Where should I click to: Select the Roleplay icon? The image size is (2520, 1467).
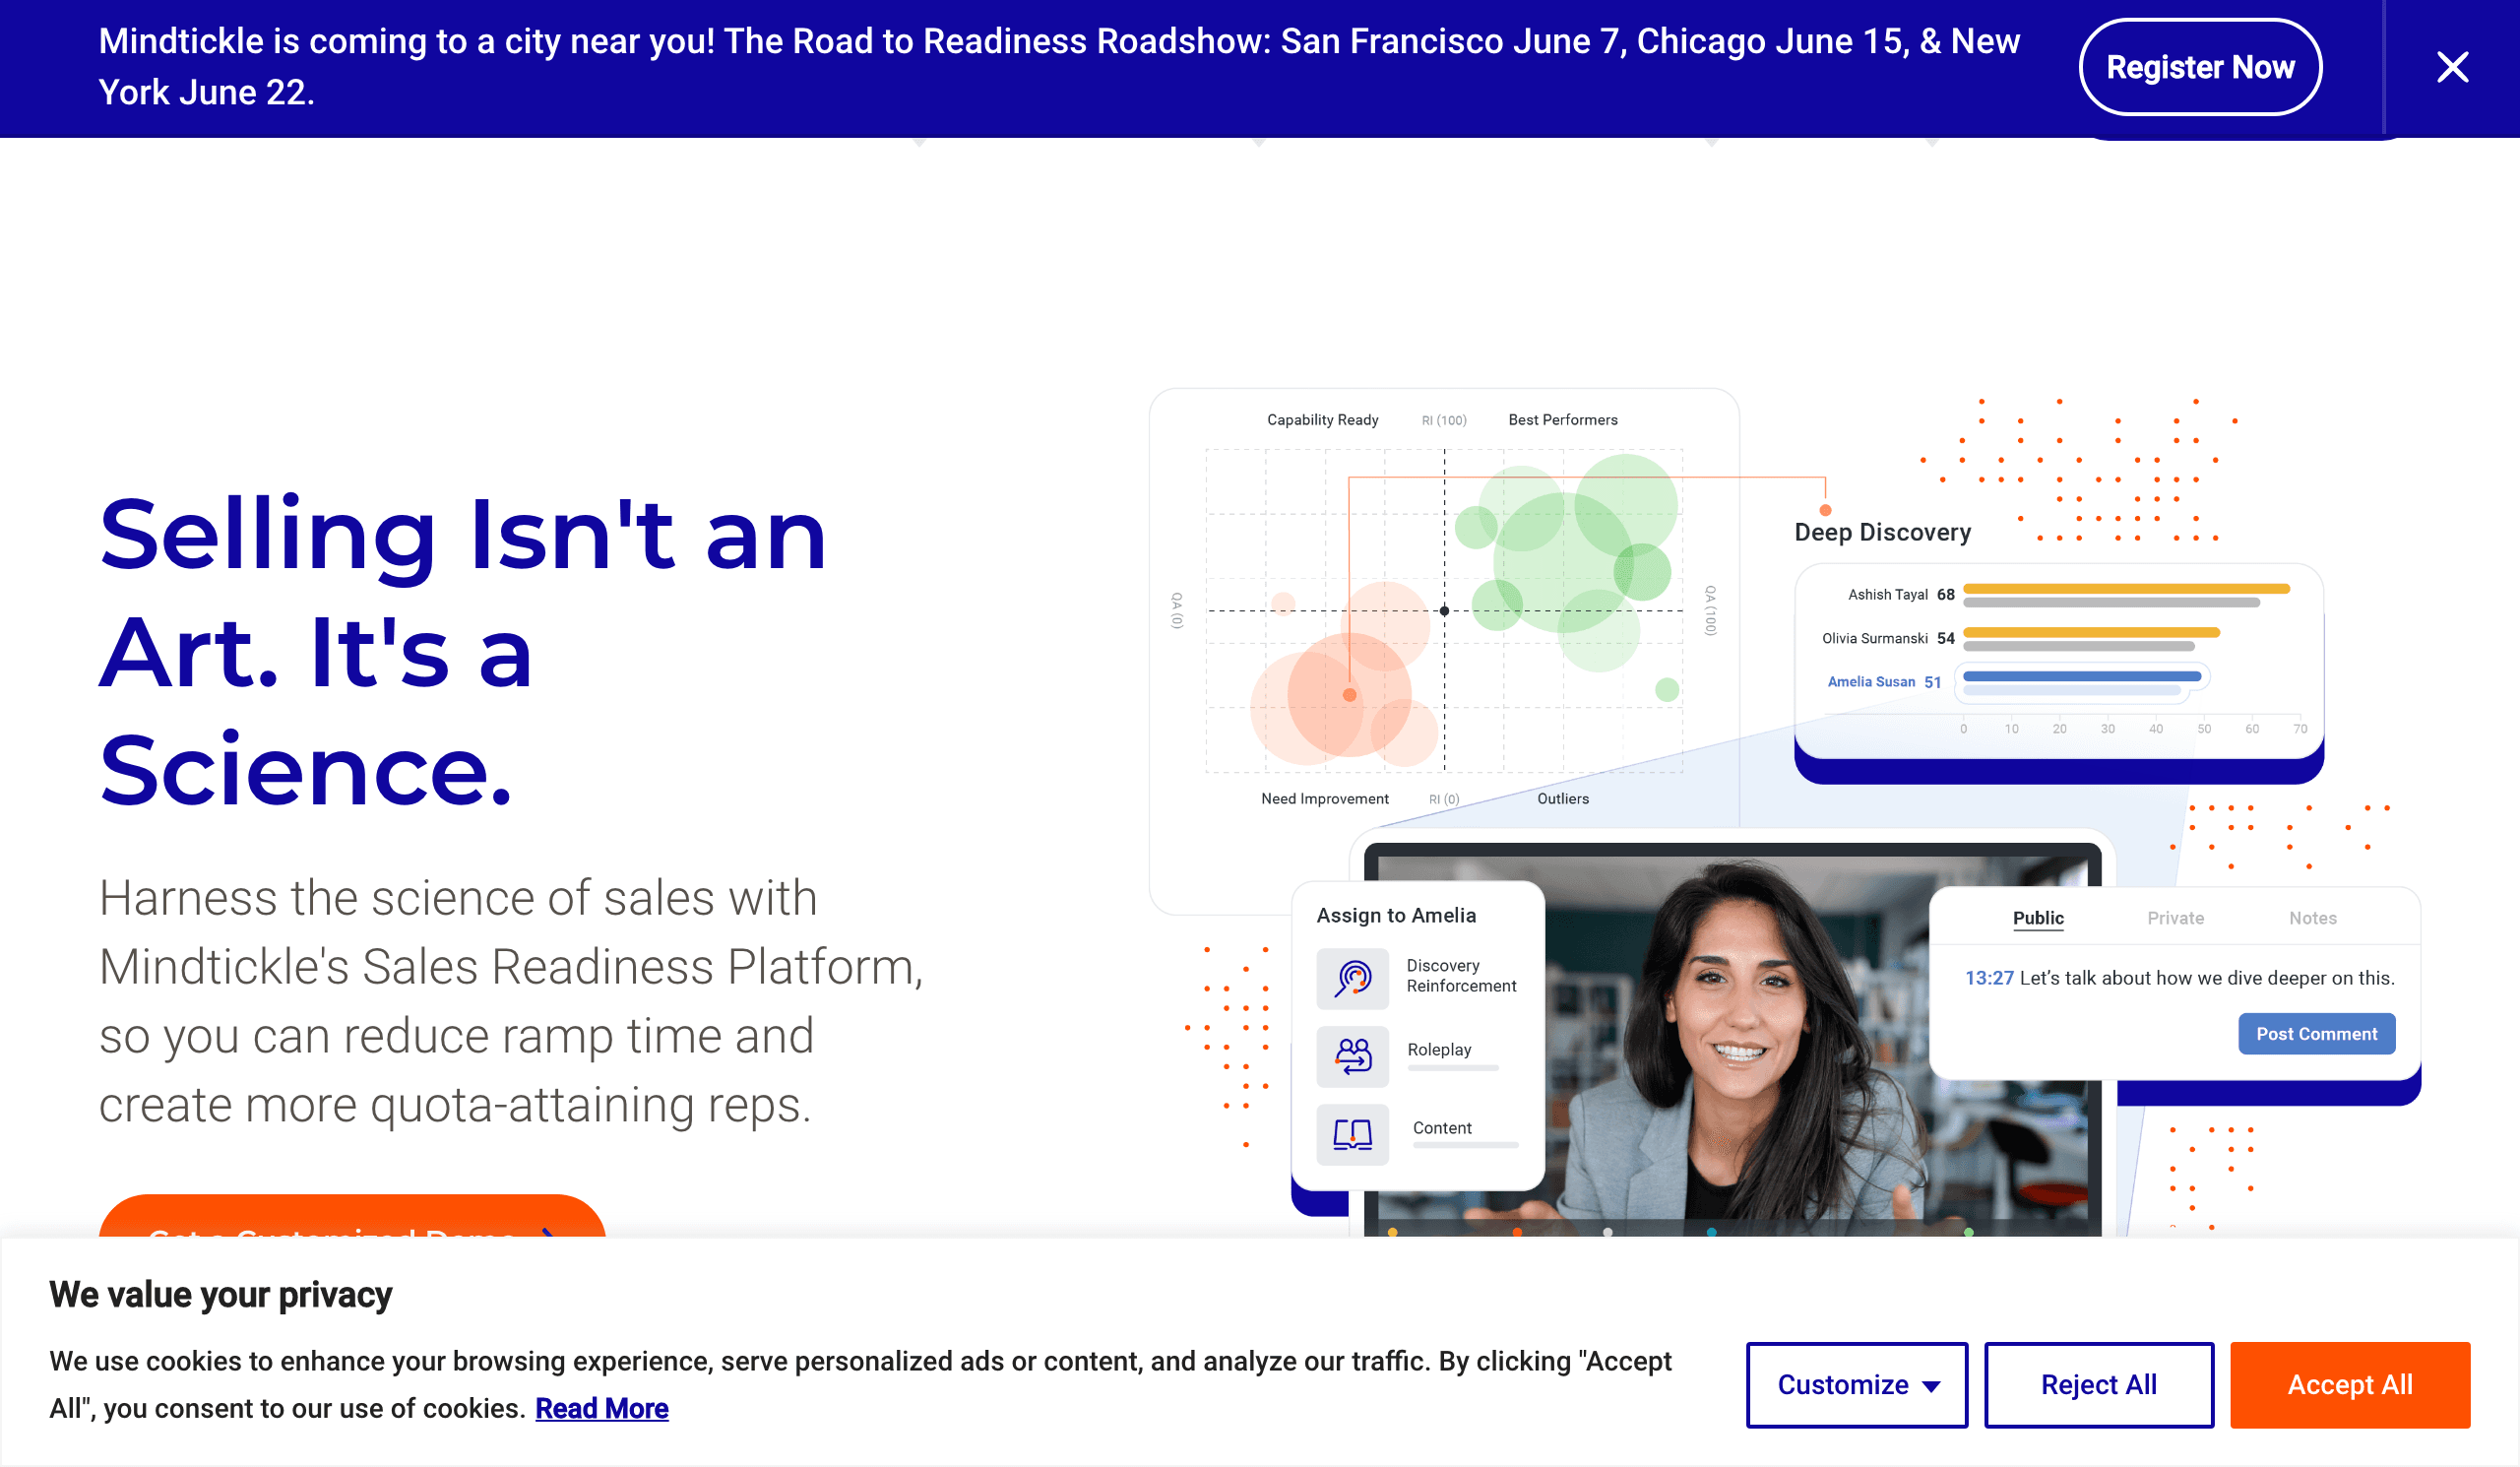pos(1352,1055)
